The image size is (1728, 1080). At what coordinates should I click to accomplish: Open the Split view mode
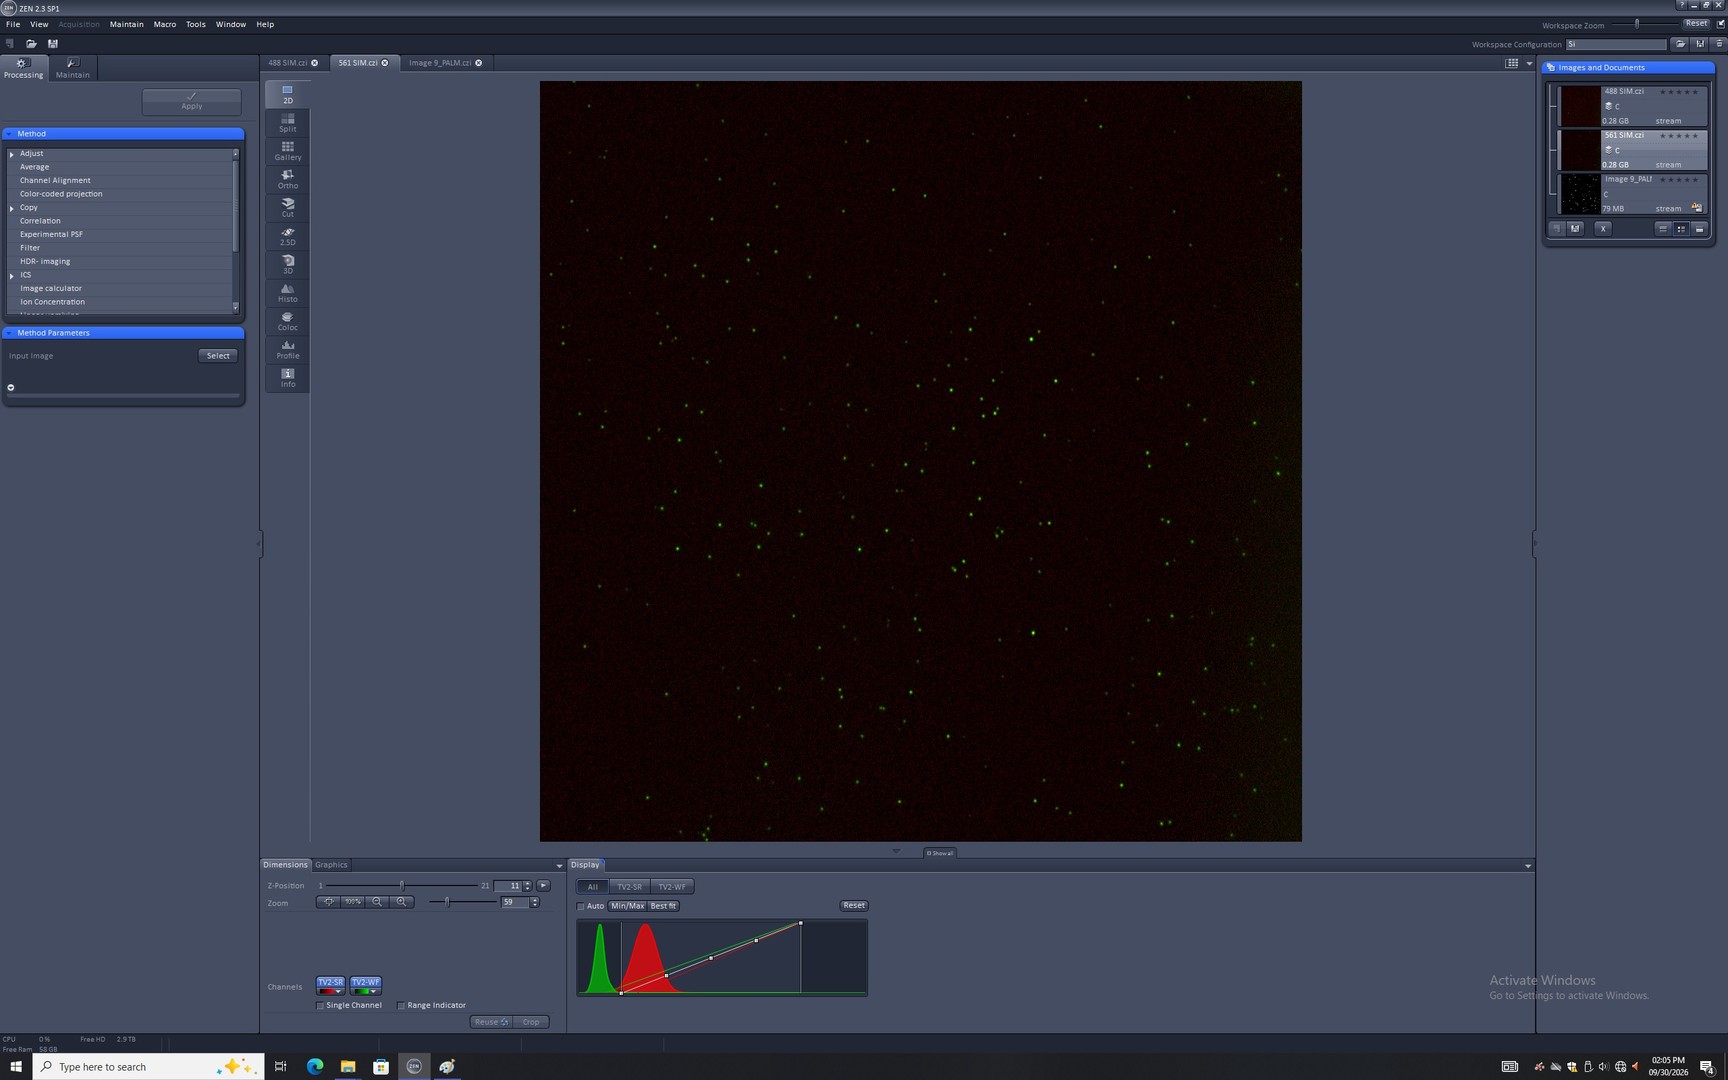tap(287, 123)
